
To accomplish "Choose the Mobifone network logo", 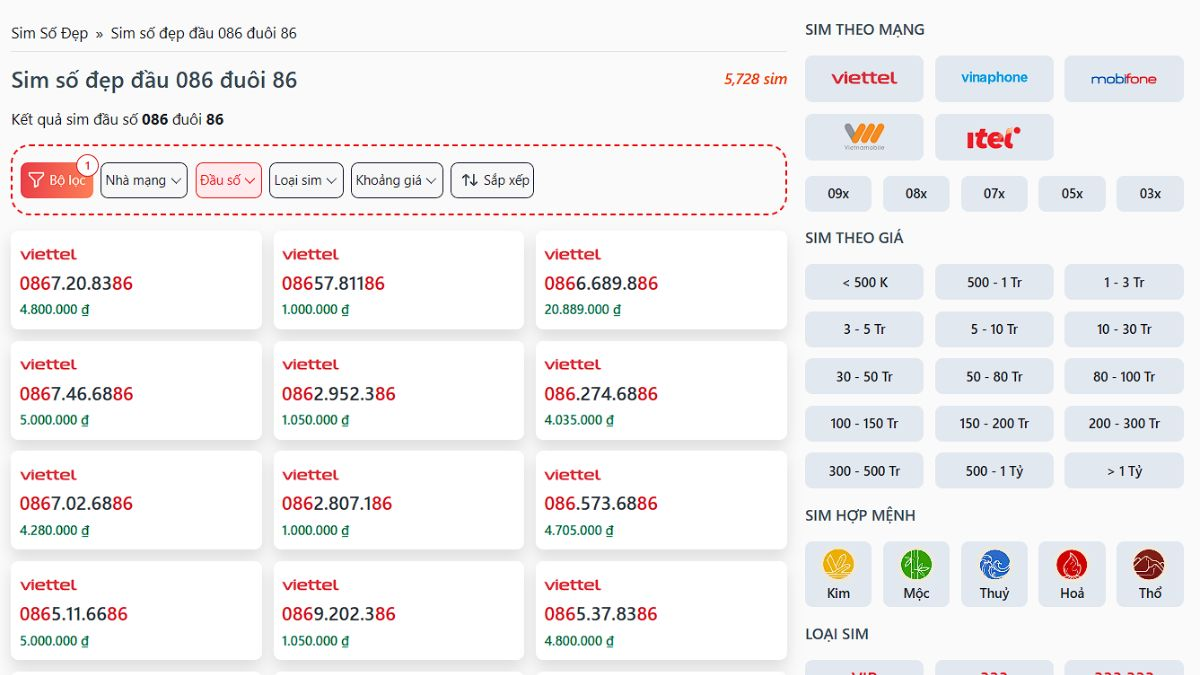I will point(1123,78).
